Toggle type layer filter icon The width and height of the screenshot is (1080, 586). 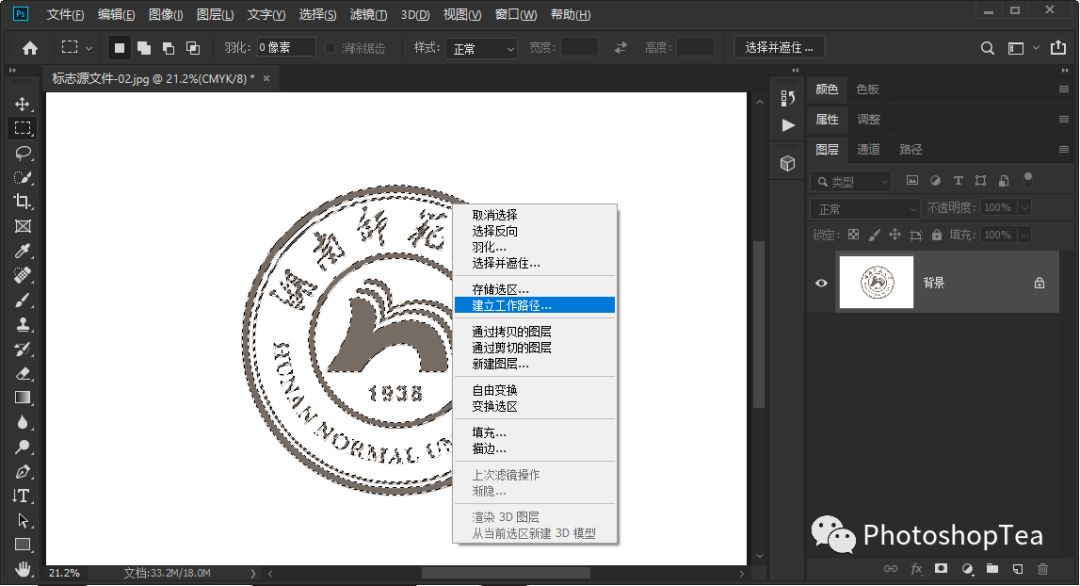(x=957, y=180)
